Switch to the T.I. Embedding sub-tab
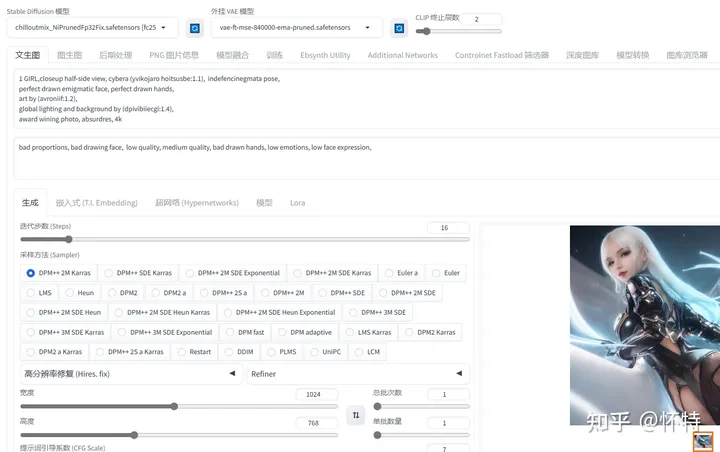The image size is (720, 452). [x=96, y=203]
